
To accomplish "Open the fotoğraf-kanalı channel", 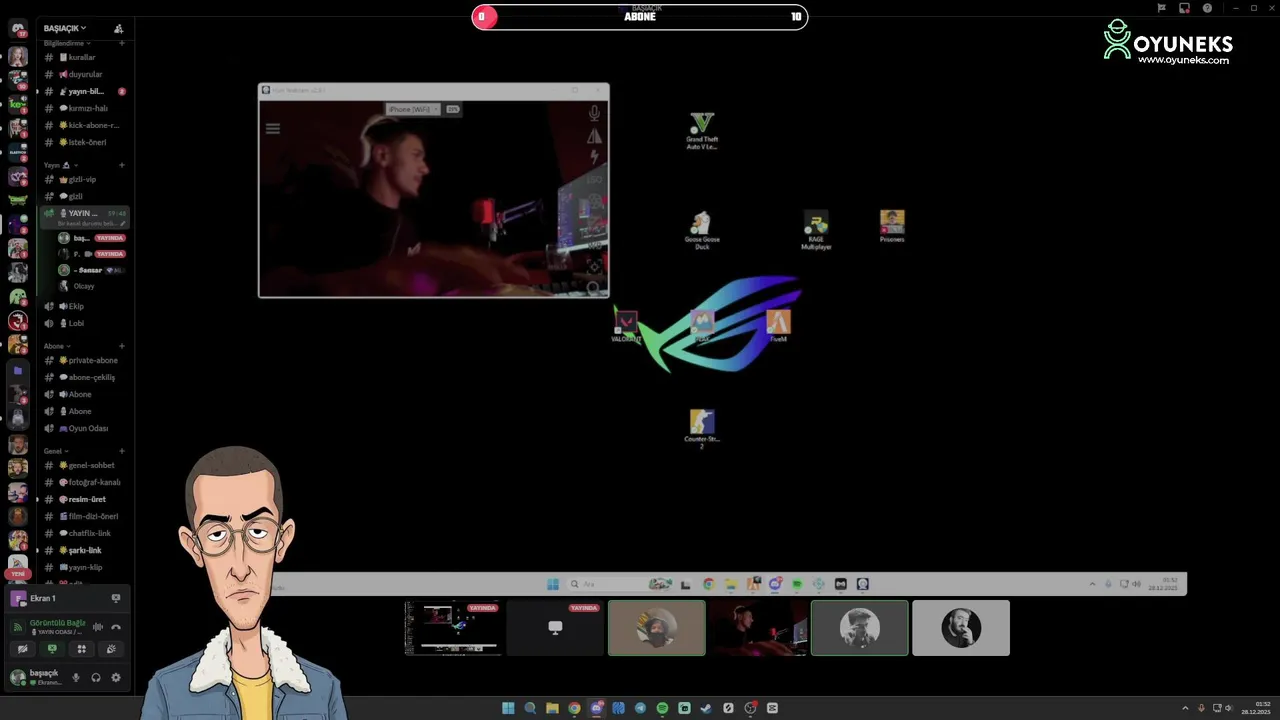I will point(85,482).
